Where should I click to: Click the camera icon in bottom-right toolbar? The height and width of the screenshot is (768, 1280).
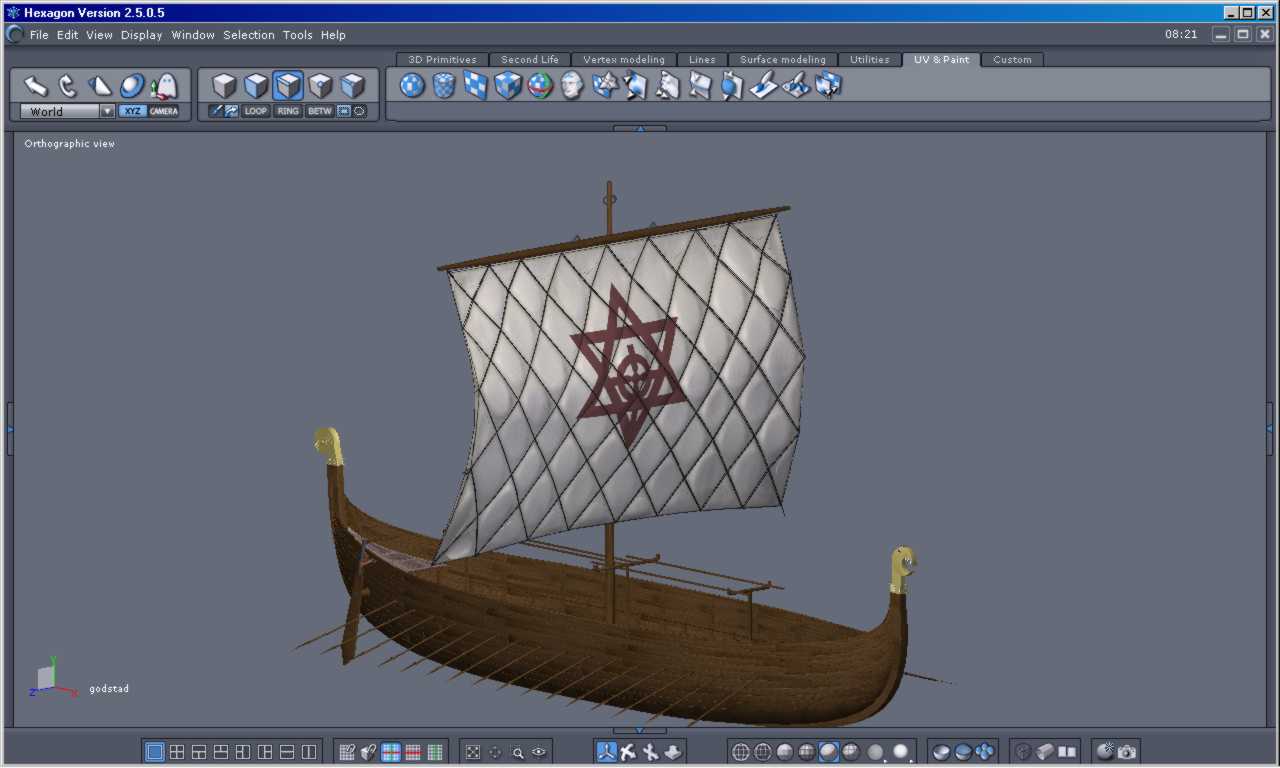(x=1127, y=752)
